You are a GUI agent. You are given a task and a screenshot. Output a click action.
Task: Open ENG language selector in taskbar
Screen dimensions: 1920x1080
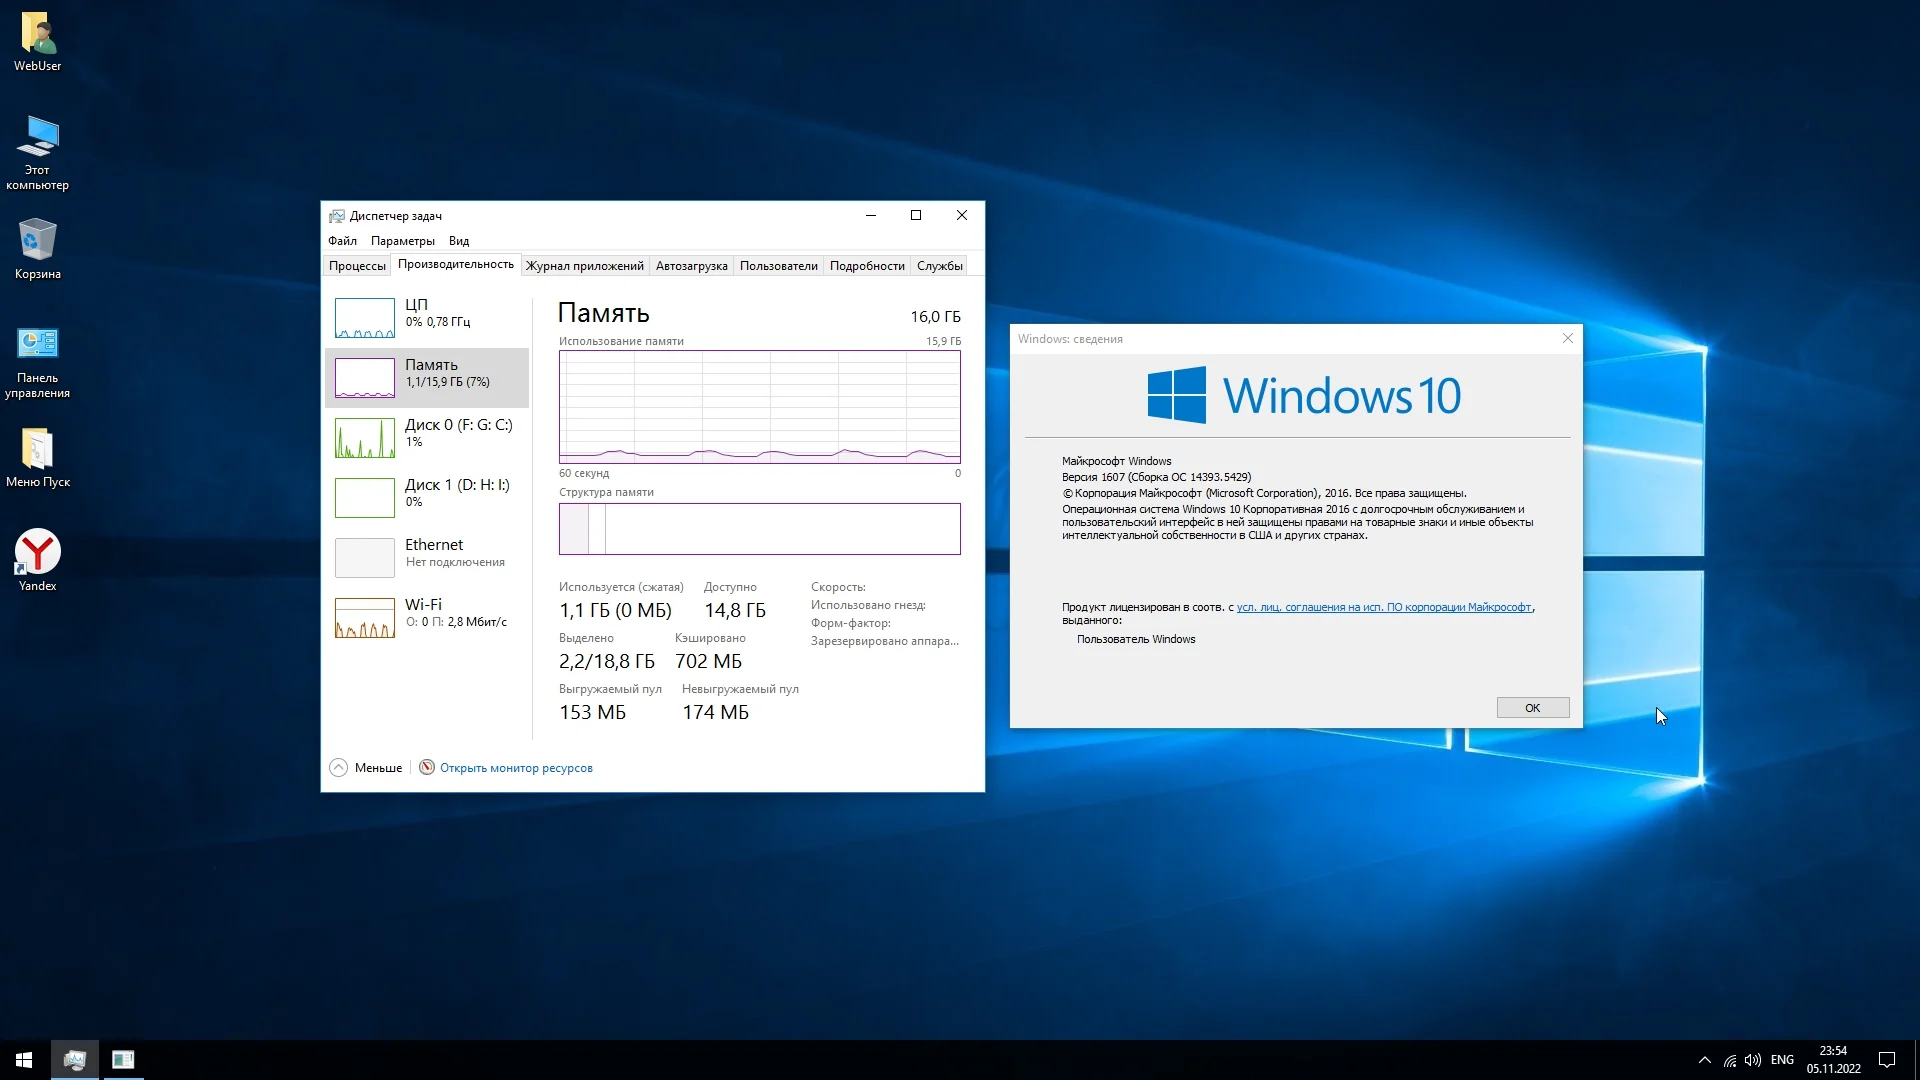tap(1782, 1060)
